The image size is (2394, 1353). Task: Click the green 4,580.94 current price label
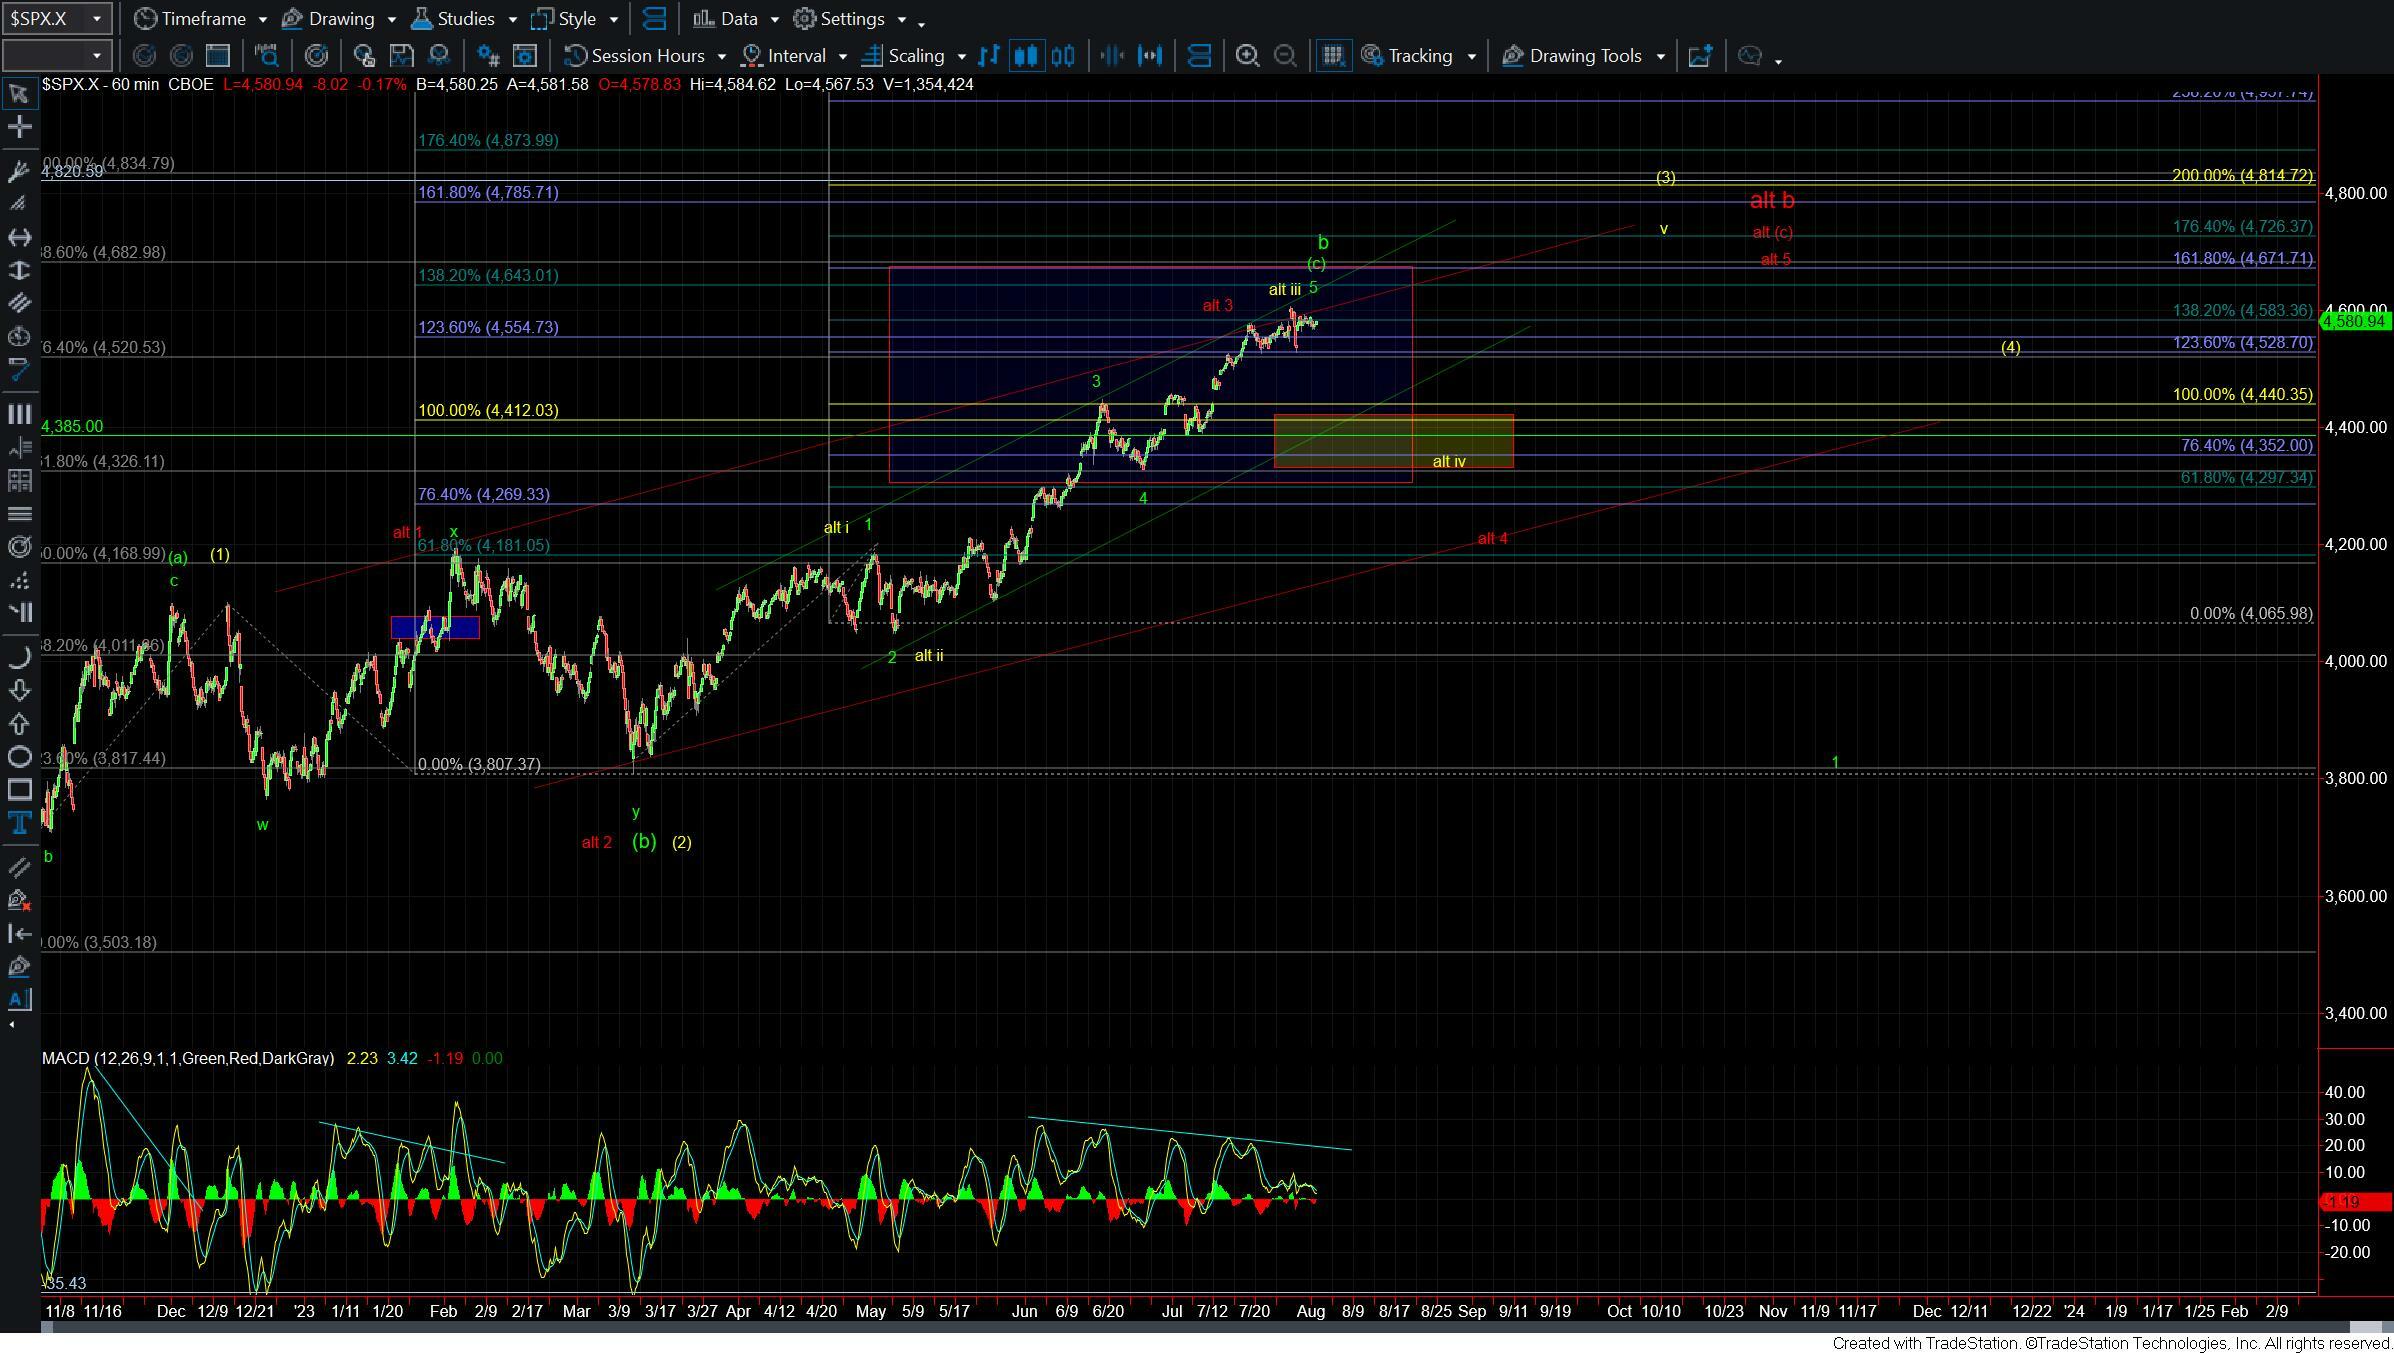point(2355,321)
